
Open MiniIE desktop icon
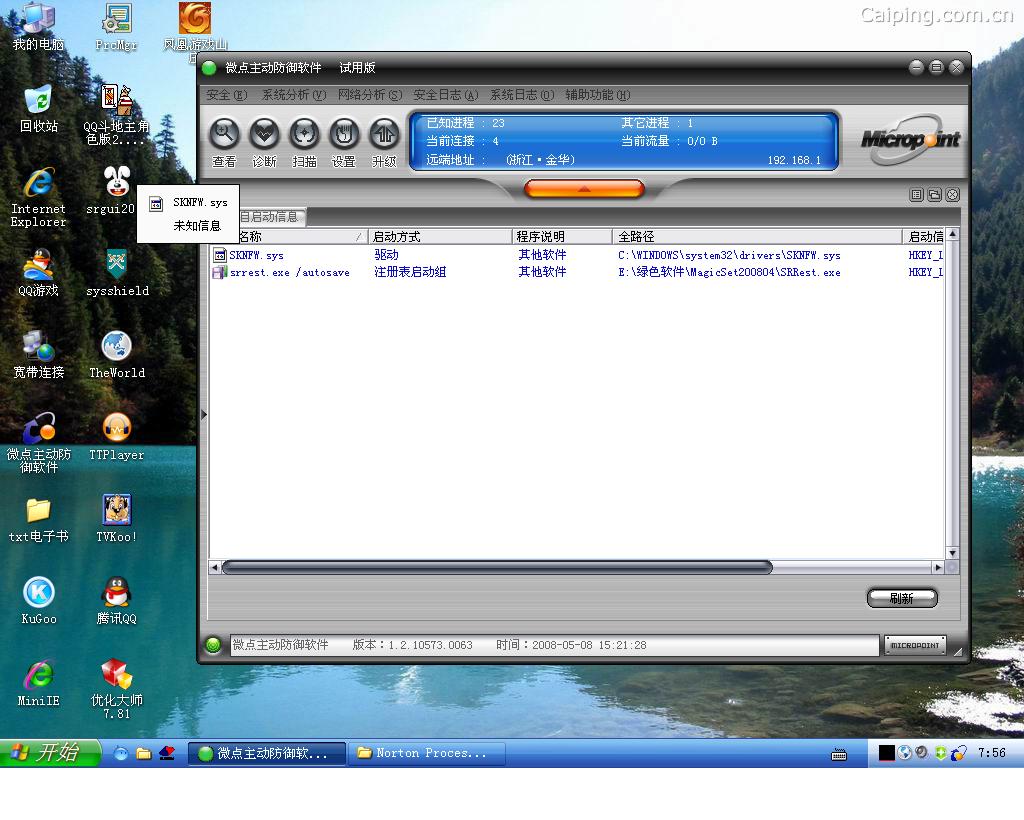point(39,684)
